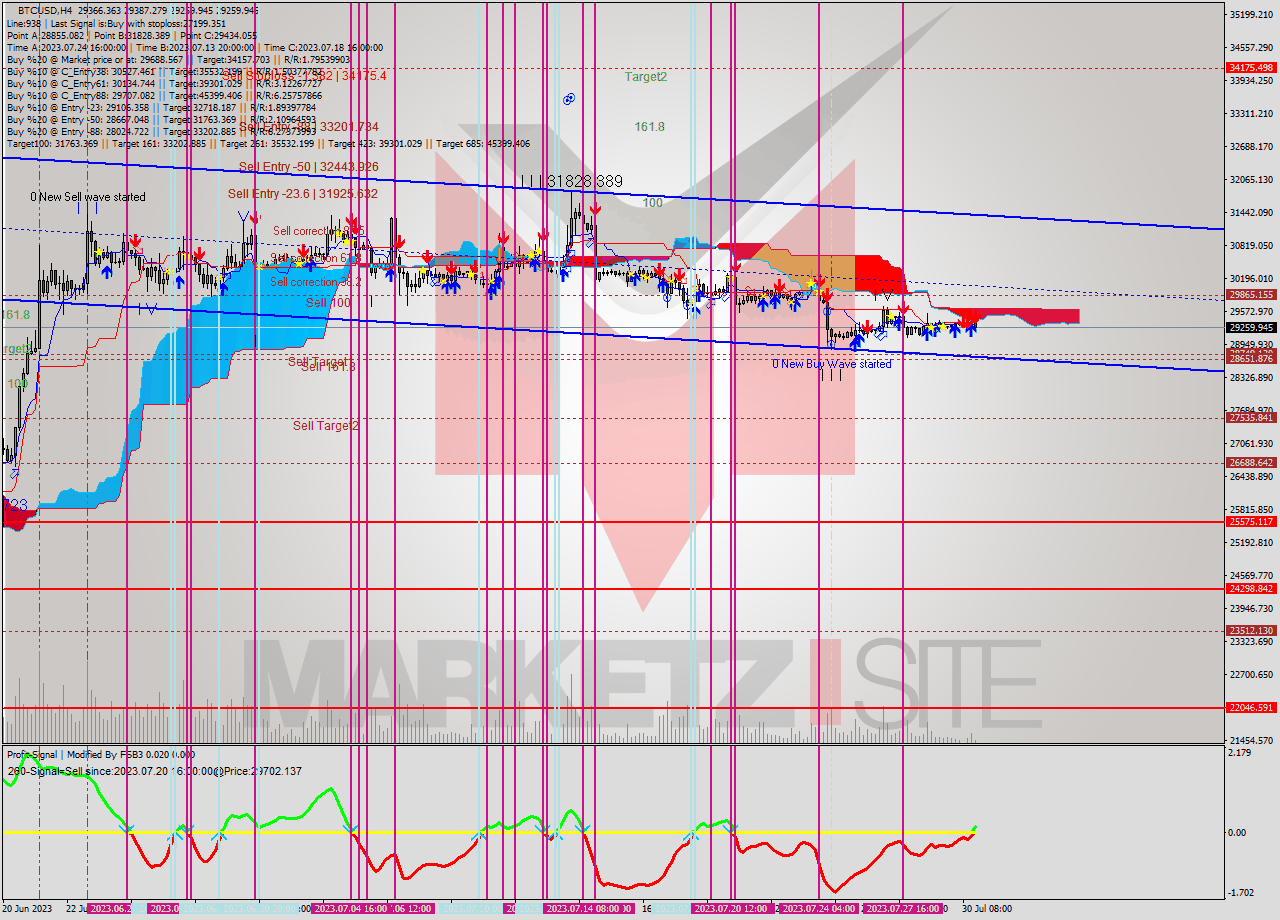
Task: Click the 'Sell Entry -50 | 32443.926' label
Action: tap(309, 166)
